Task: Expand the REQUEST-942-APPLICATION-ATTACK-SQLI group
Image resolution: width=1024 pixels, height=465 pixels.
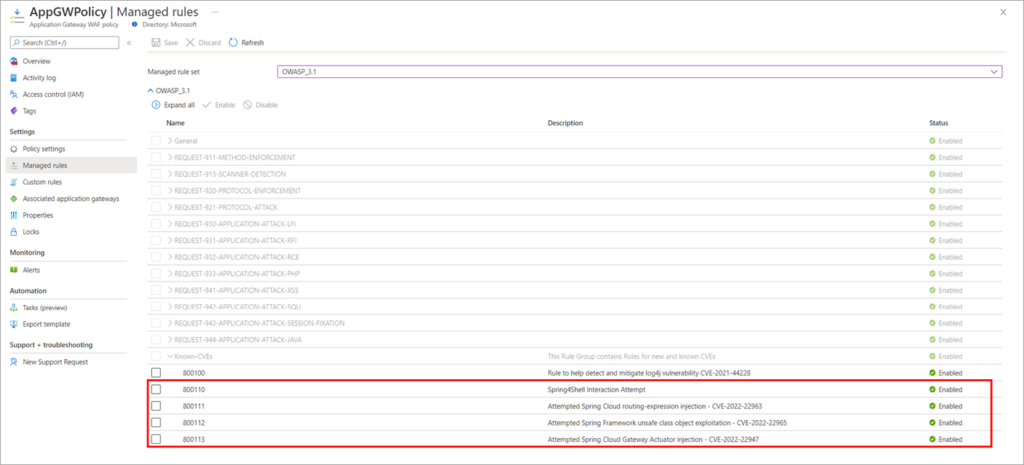Action: coord(170,307)
